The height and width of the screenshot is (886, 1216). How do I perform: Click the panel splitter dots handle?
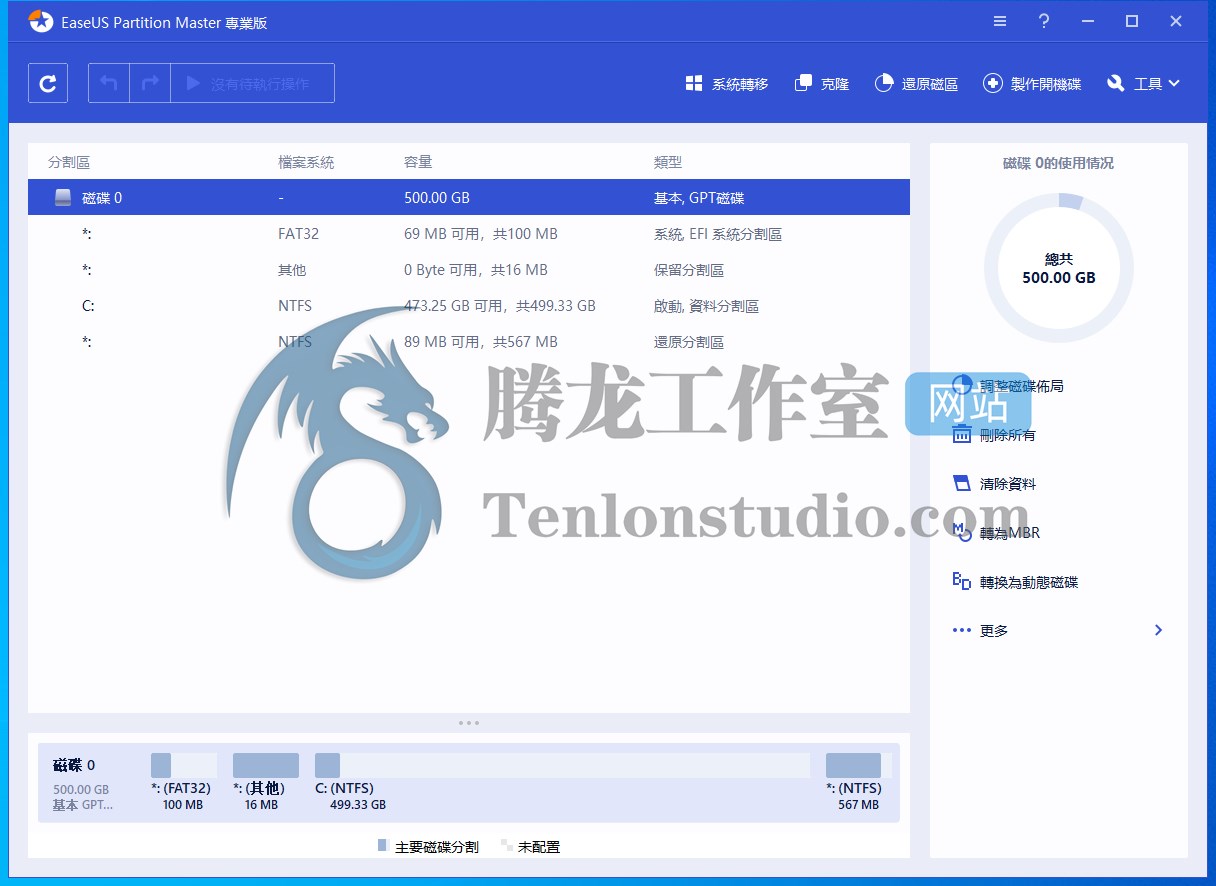pyautogui.click(x=469, y=722)
